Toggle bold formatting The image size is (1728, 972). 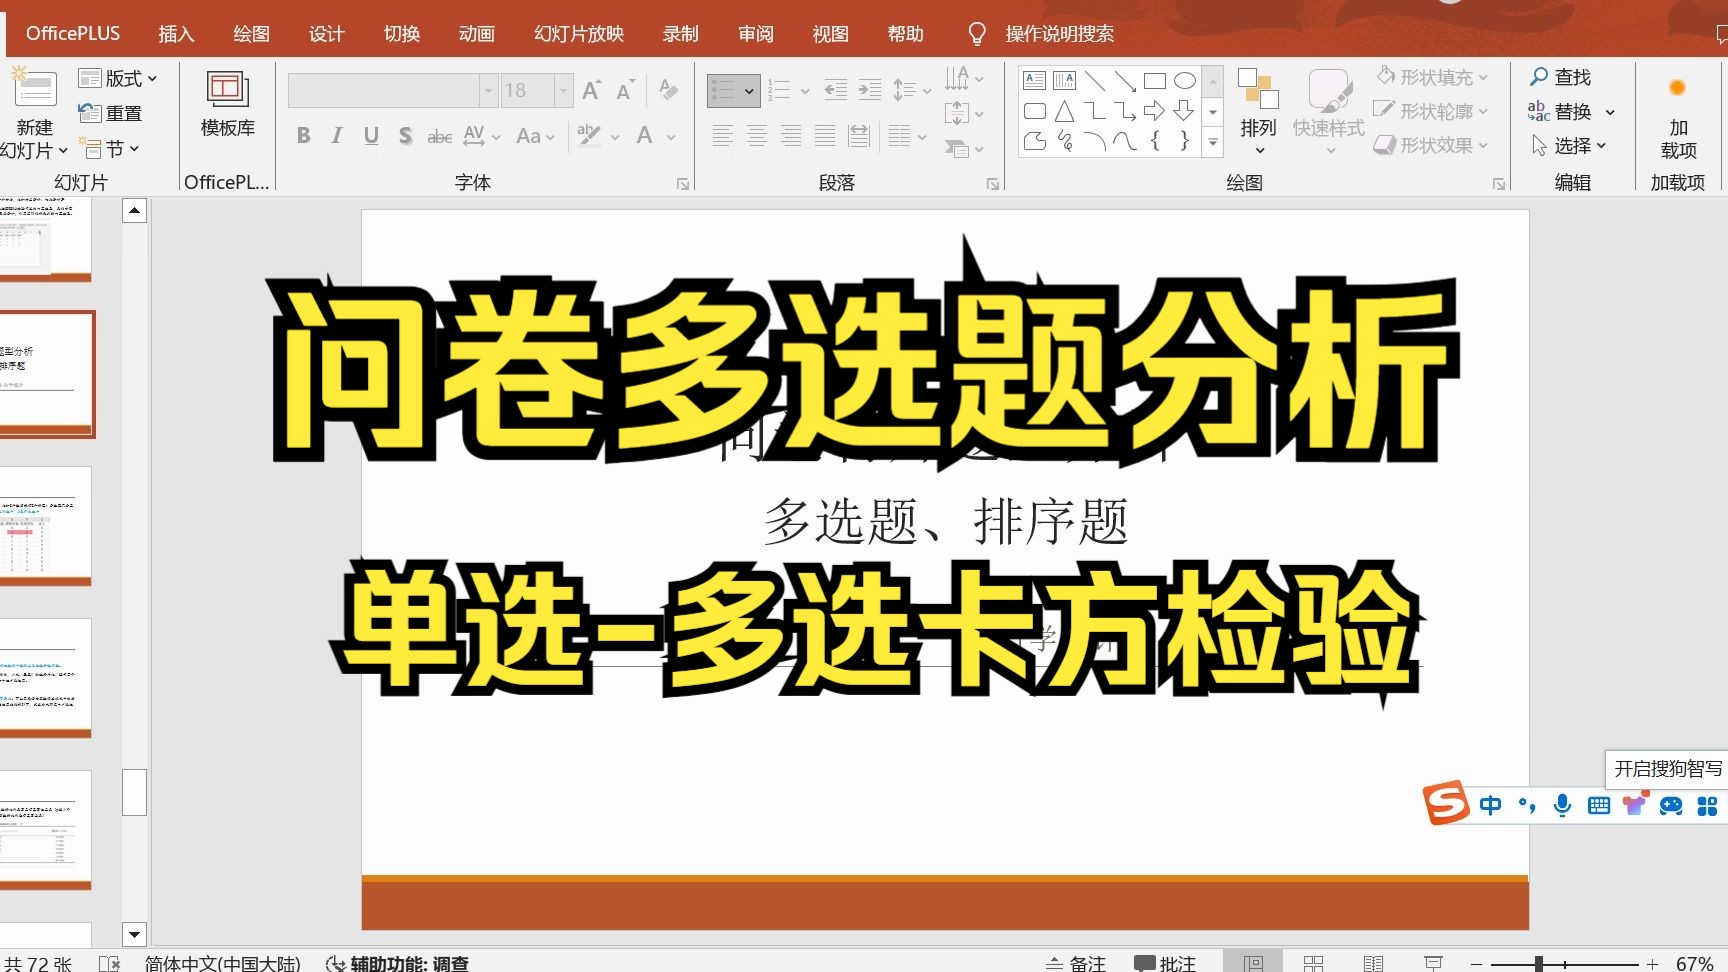(303, 136)
